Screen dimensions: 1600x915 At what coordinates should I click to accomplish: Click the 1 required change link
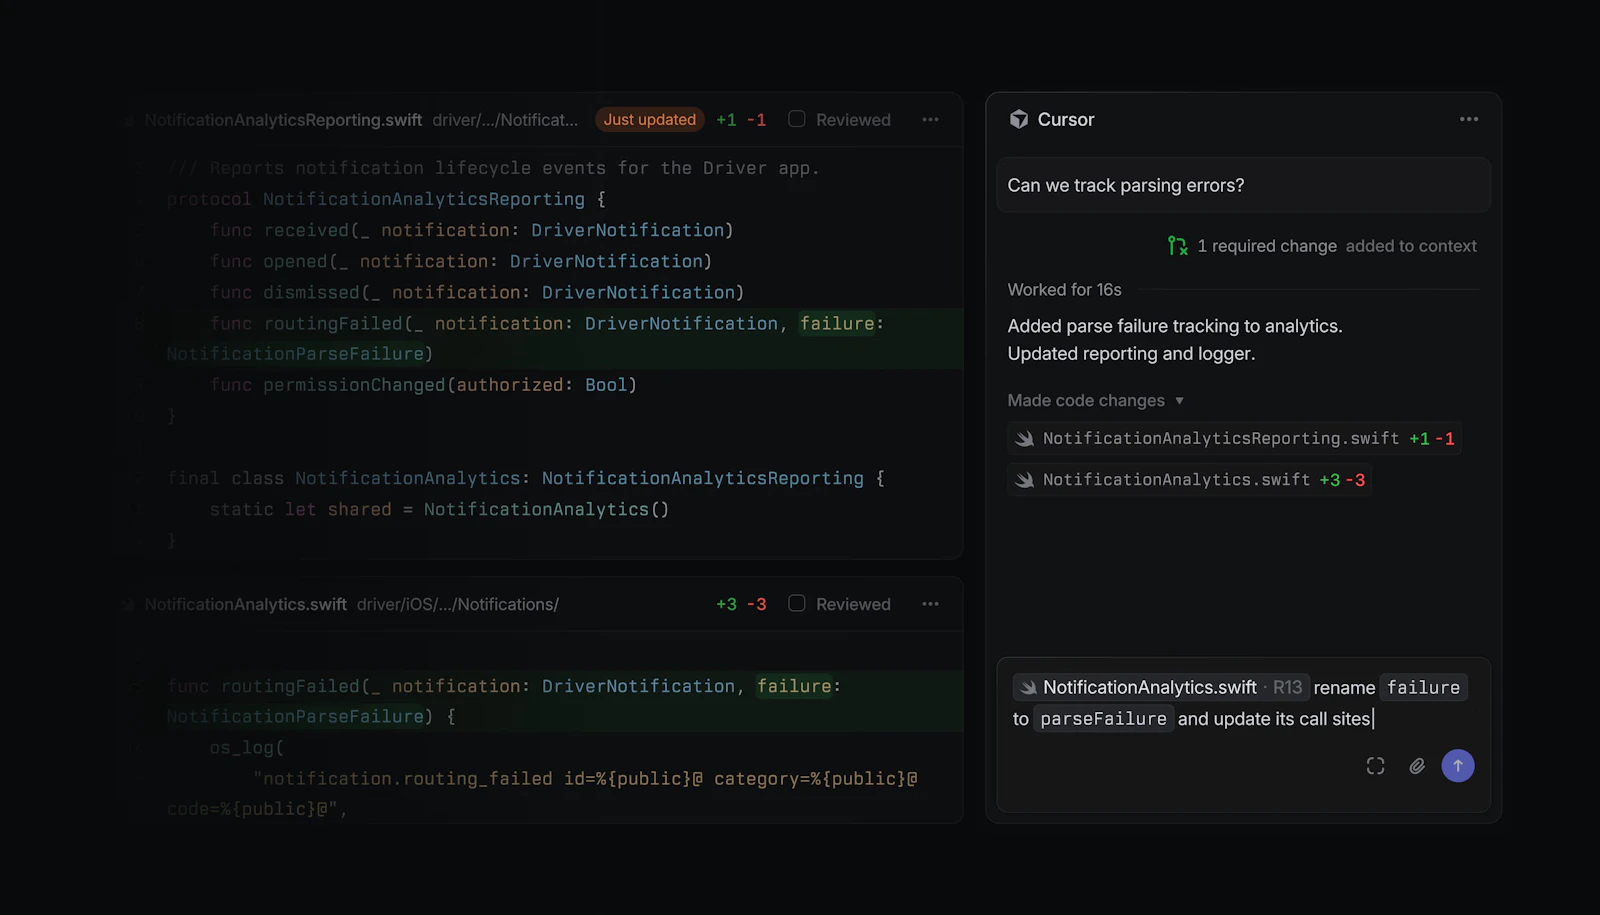point(1267,246)
